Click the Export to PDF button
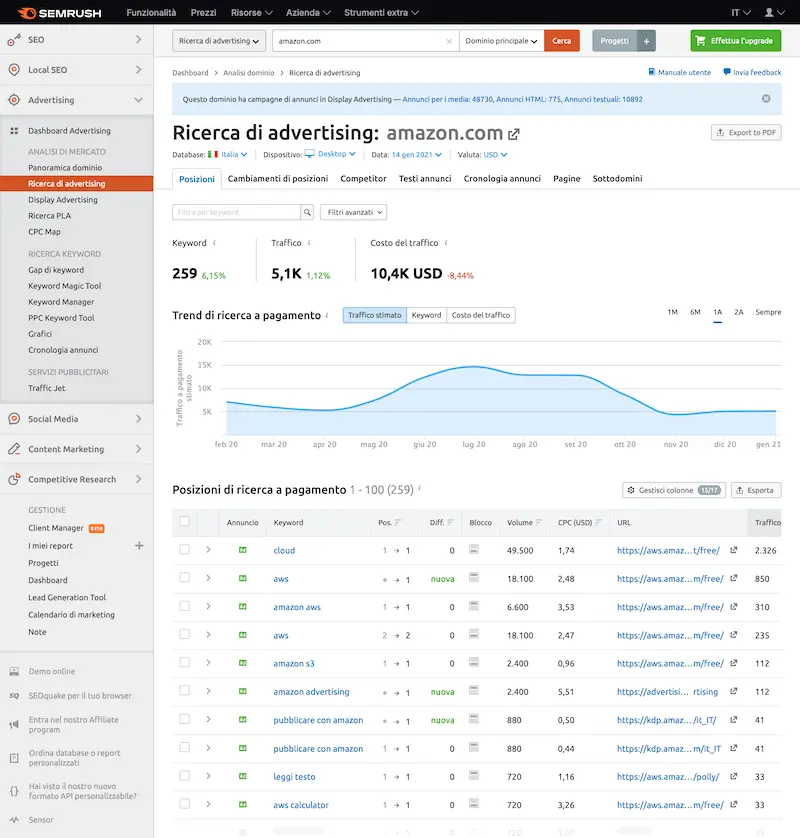The image size is (800, 838). [x=746, y=133]
